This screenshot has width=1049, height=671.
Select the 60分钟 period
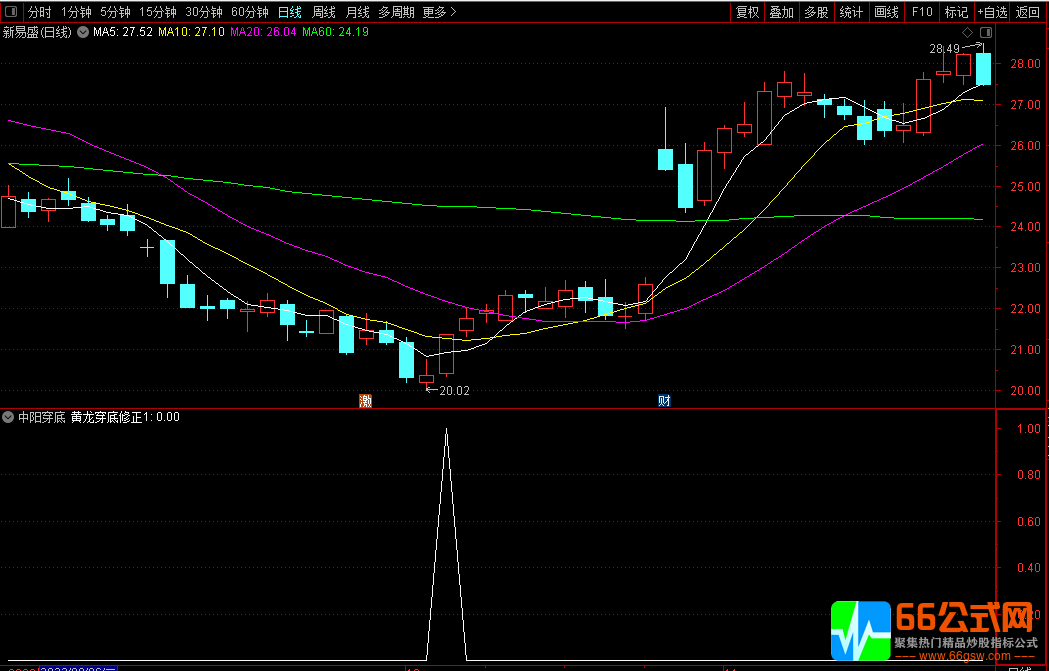click(x=250, y=12)
